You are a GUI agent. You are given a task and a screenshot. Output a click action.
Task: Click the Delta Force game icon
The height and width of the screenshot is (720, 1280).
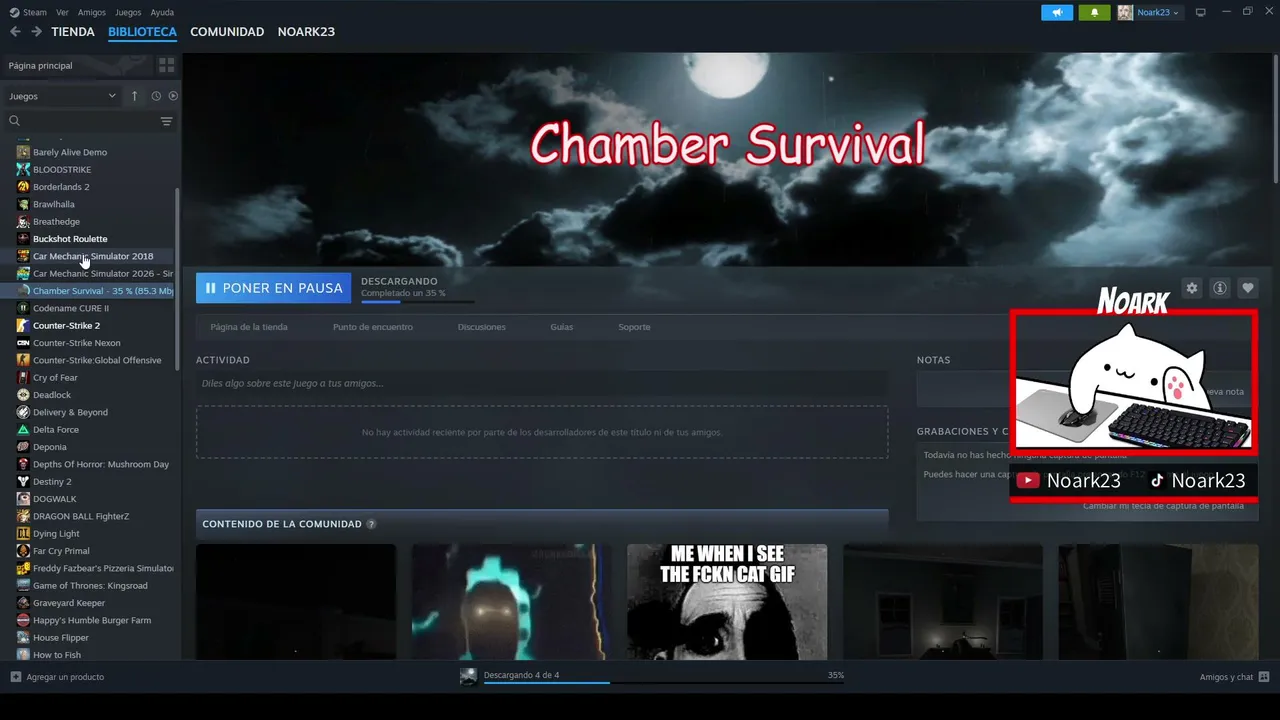[23, 429]
